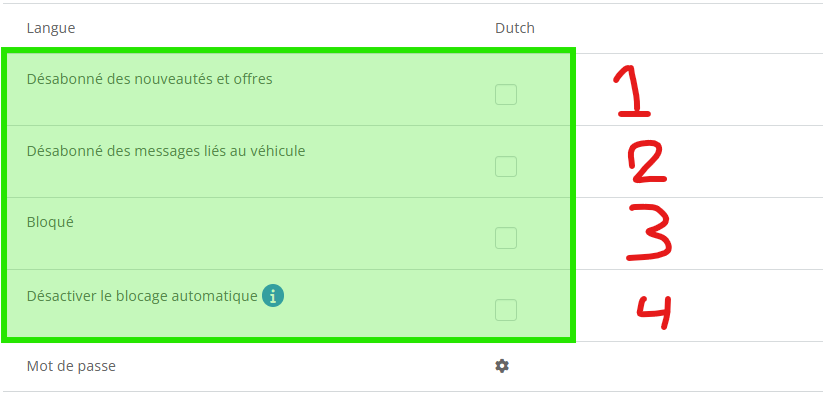Image resolution: width=823 pixels, height=406 pixels.
Task: Click the handwritten red number 2
Action: tap(648, 162)
